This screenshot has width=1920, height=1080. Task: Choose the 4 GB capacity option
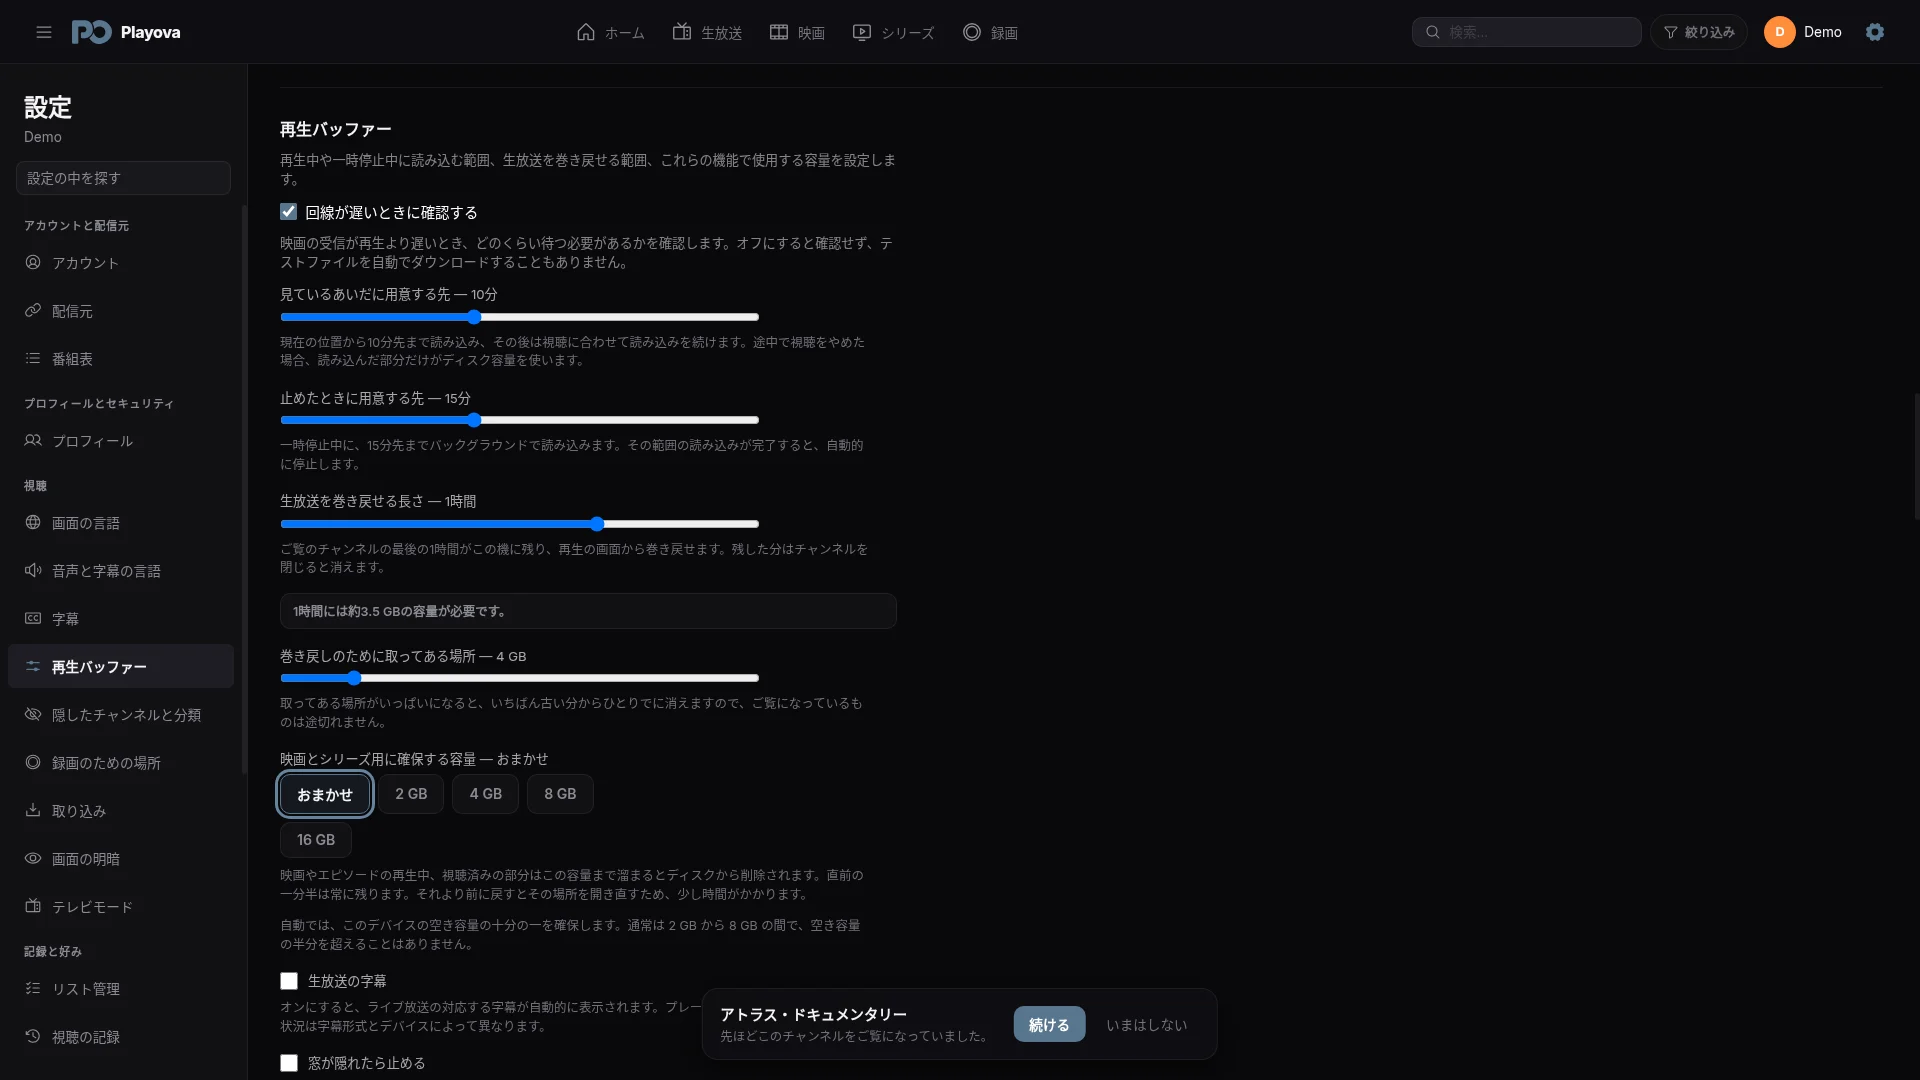point(486,794)
